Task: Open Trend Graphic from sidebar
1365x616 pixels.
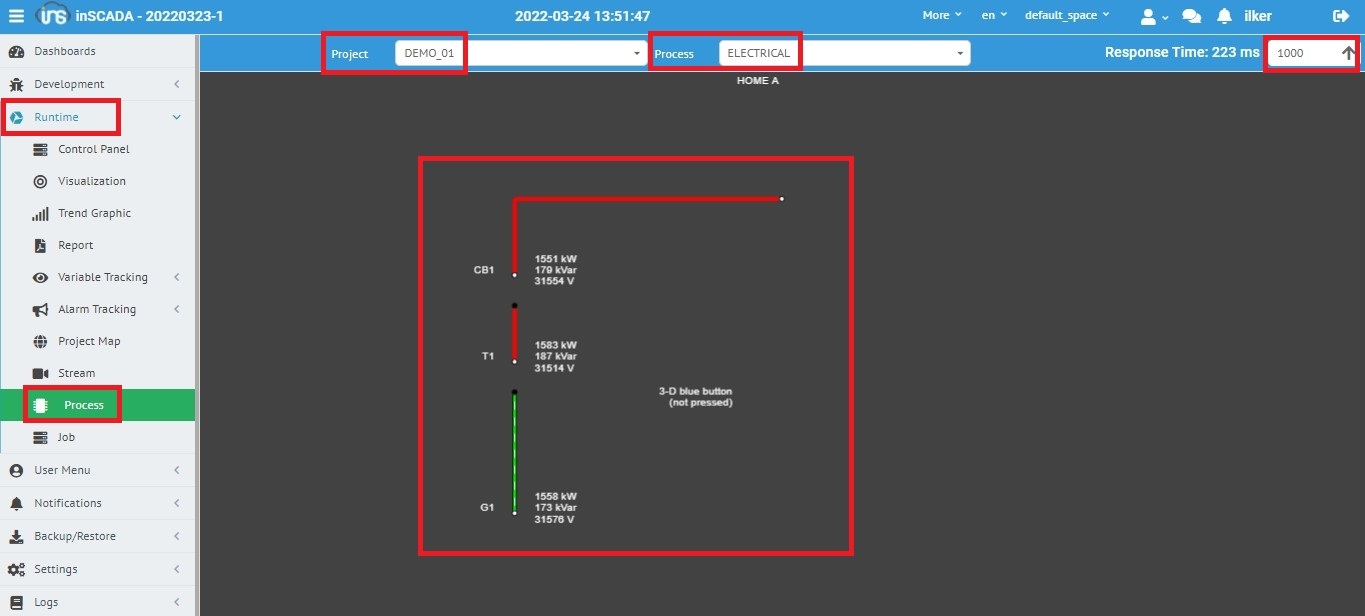Action: coord(94,213)
